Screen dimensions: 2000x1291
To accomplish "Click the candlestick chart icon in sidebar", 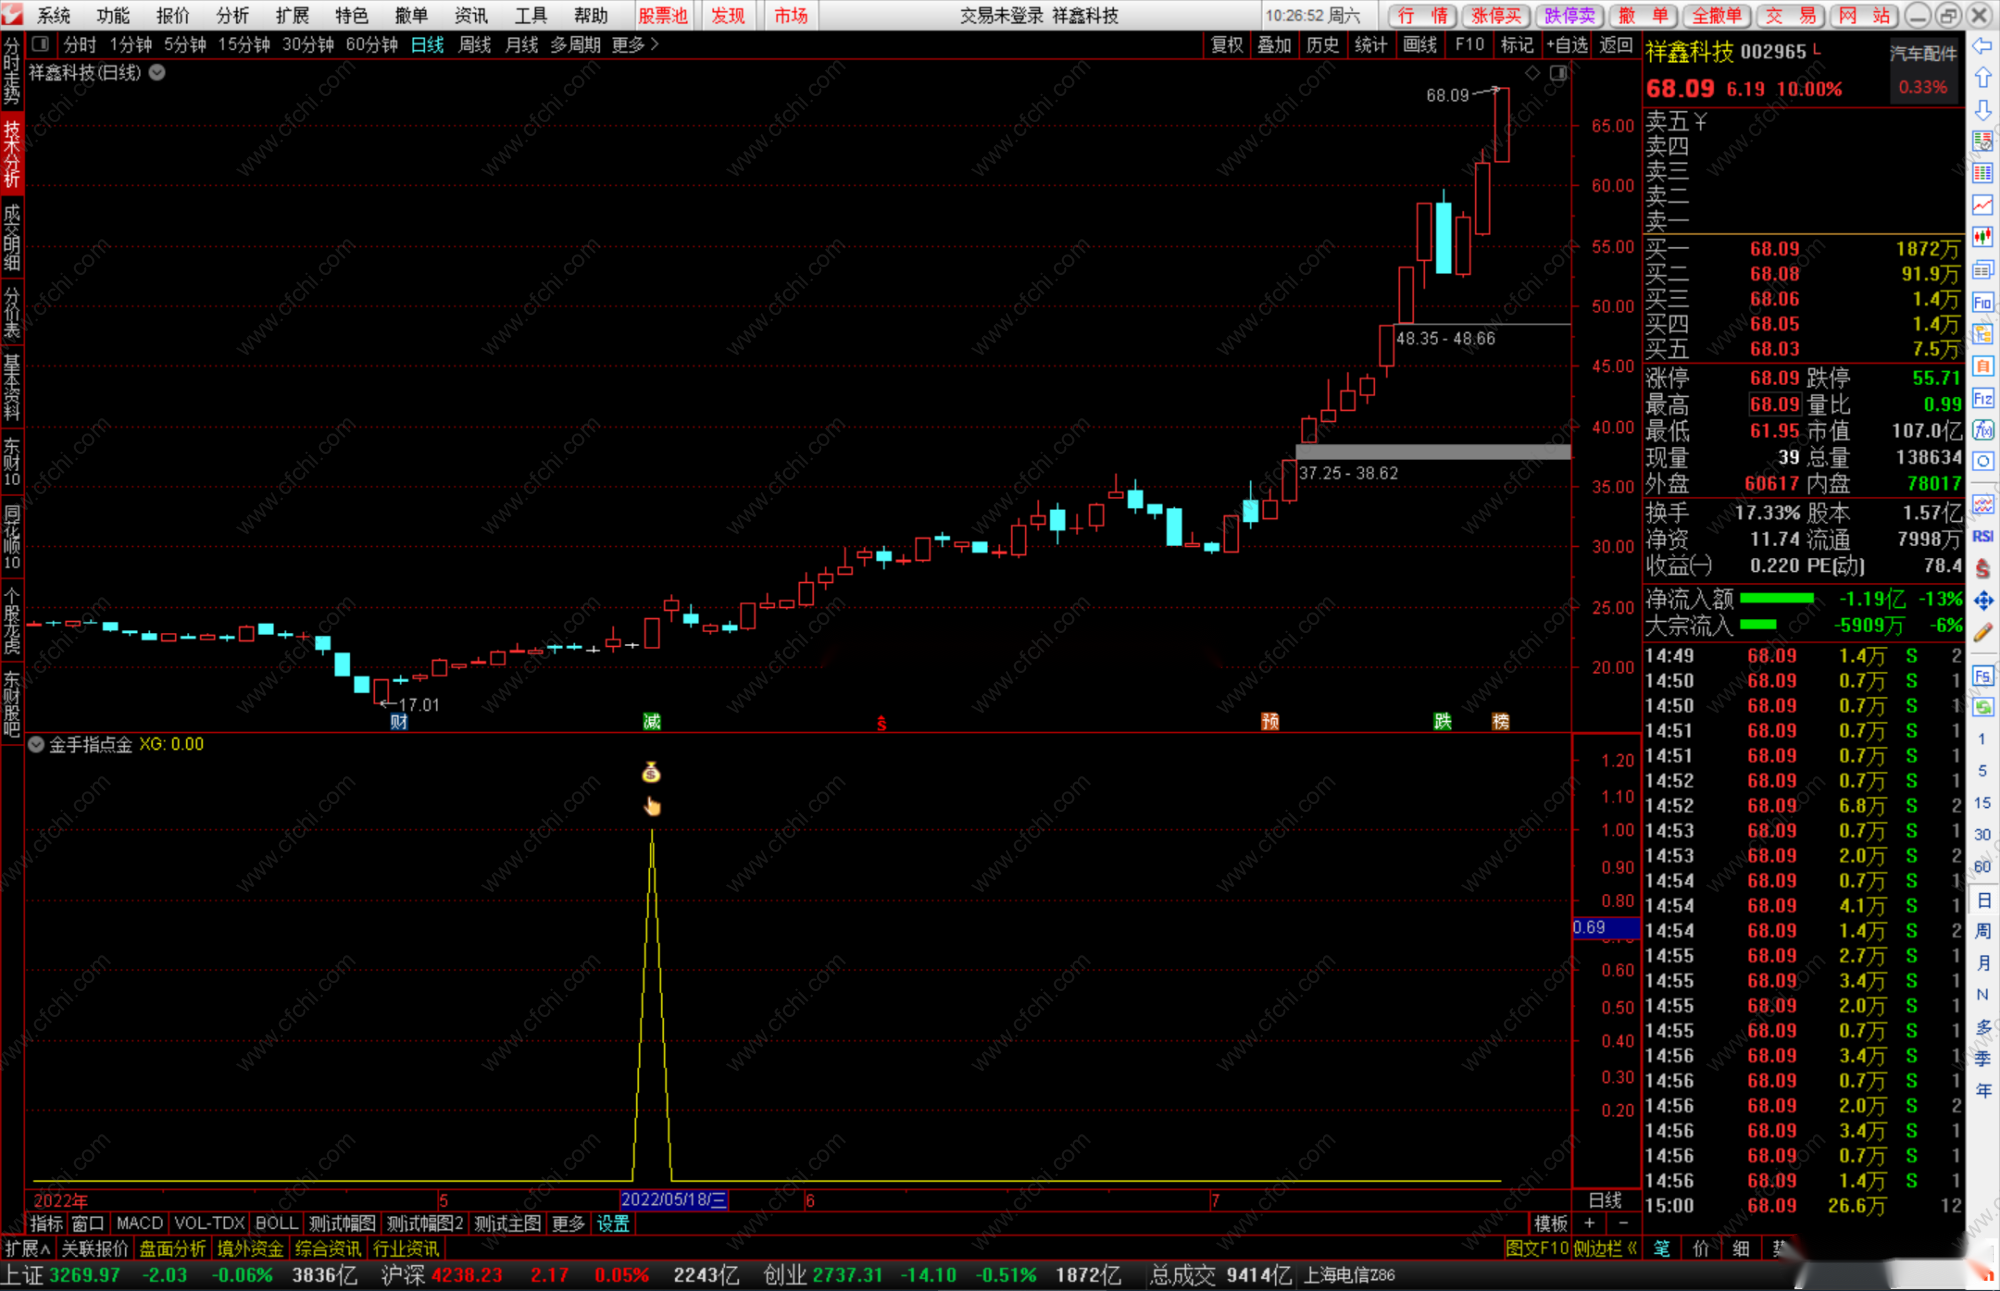I will [x=1982, y=237].
